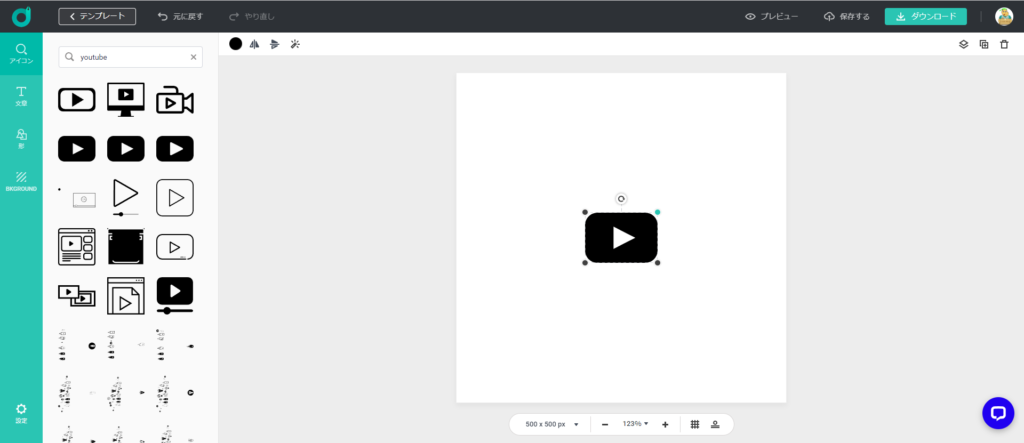
Task: Open the black fill color swatch
Action: pos(236,44)
